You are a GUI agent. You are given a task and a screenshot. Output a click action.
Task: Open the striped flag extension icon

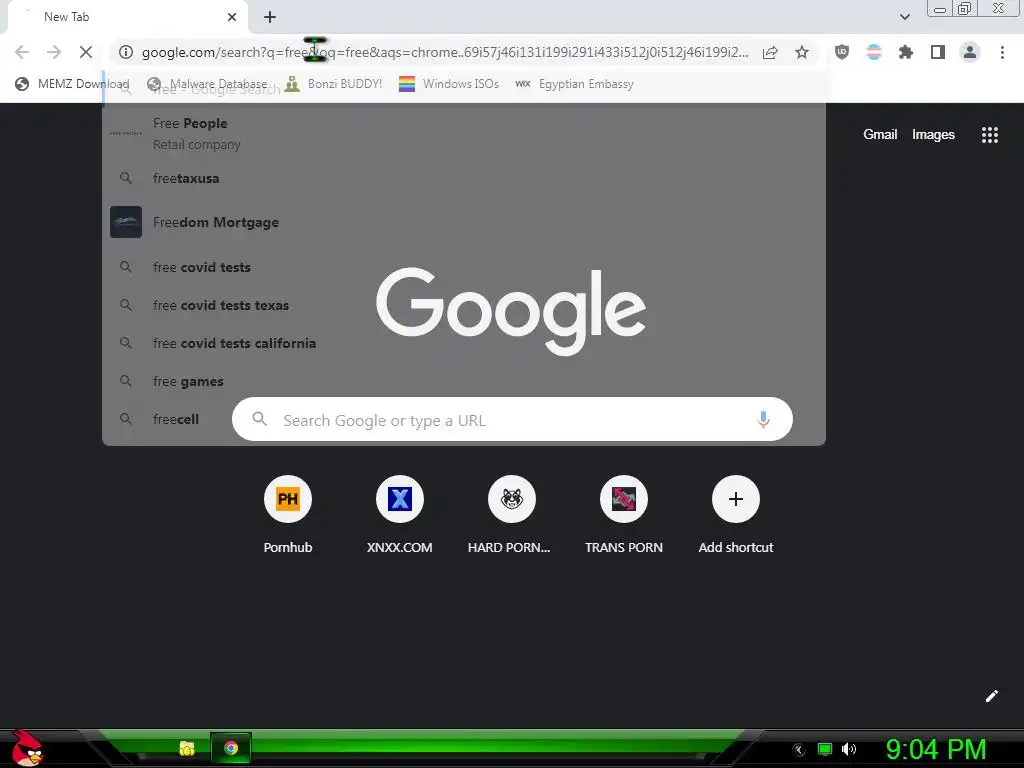(874, 52)
